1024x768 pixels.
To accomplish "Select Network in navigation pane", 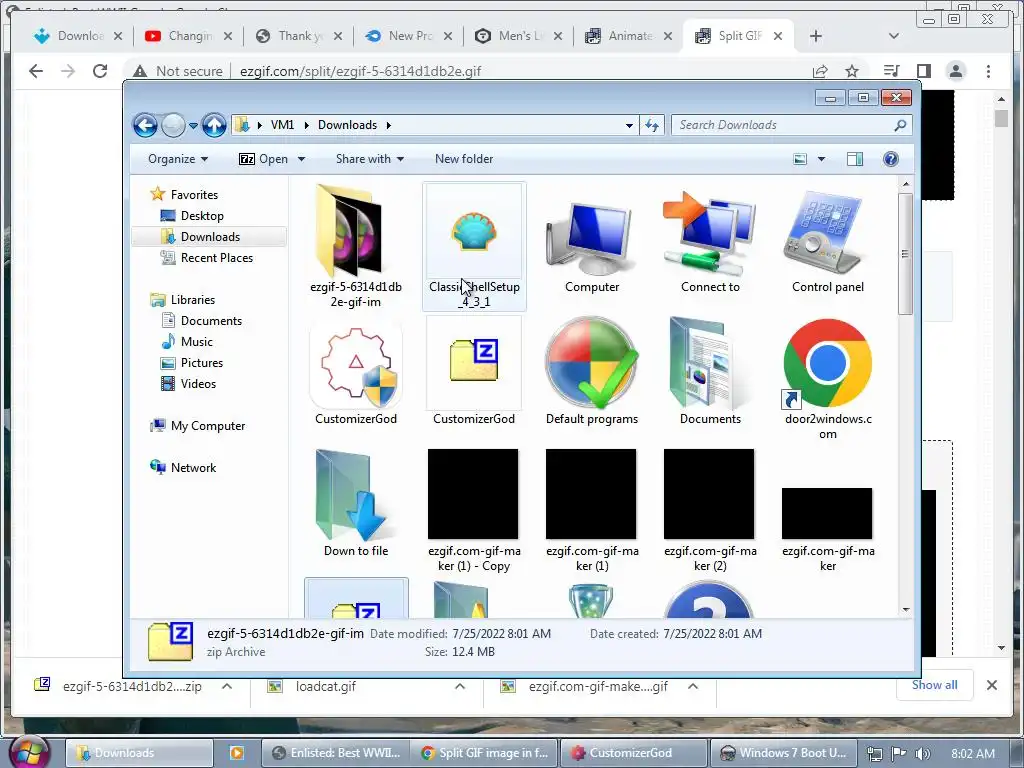I will (x=193, y=468).
